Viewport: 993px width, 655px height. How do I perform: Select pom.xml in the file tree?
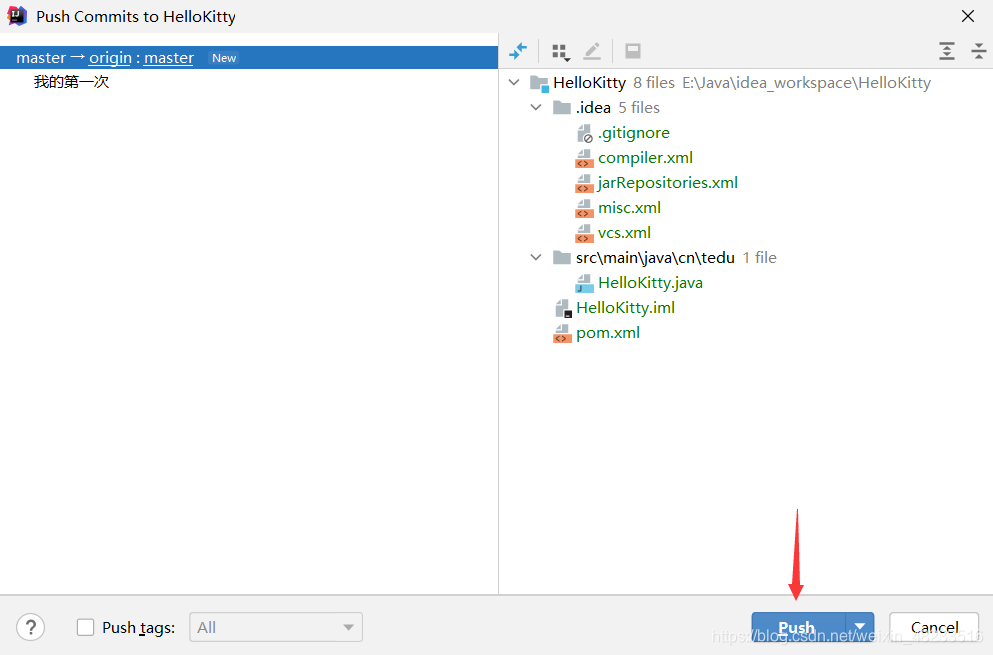tap(608, 333)
